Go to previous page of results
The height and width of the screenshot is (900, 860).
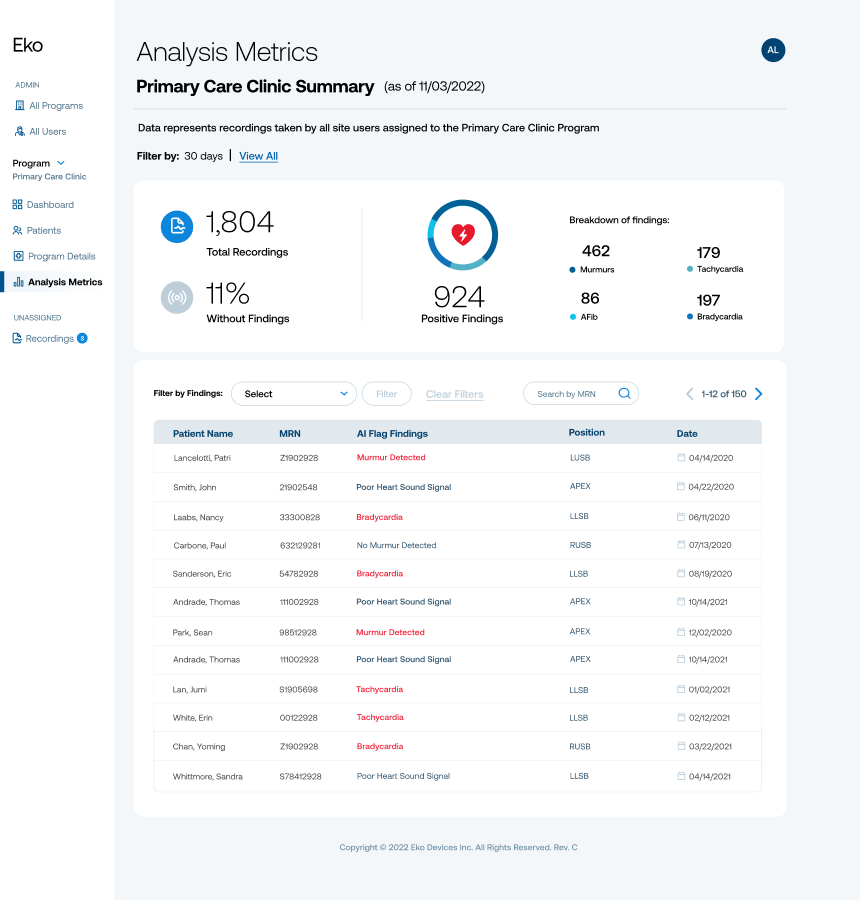[689, 394]
